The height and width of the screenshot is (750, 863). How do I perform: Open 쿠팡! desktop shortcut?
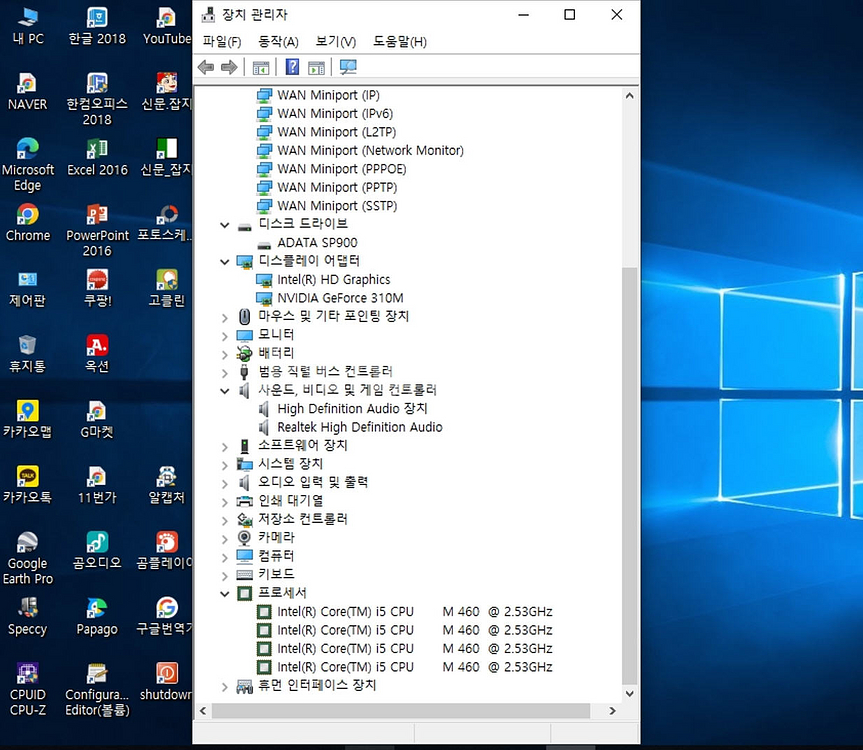point(97,288)
